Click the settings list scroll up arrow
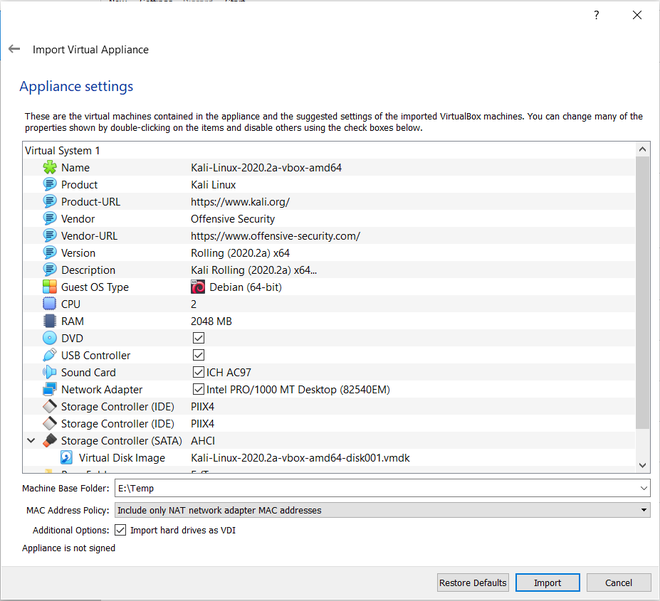The image size is (660, 601). coord(642,149)
